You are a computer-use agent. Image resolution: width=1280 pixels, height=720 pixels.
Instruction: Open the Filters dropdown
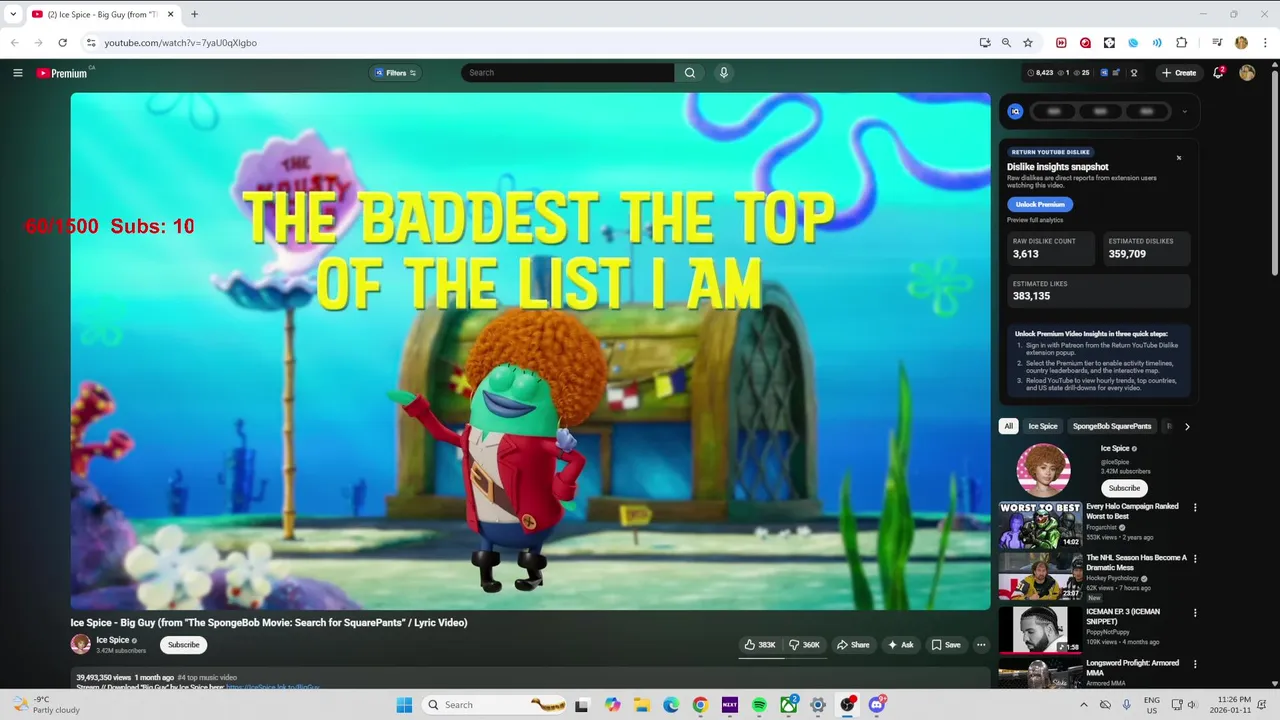tap(395, 73)
